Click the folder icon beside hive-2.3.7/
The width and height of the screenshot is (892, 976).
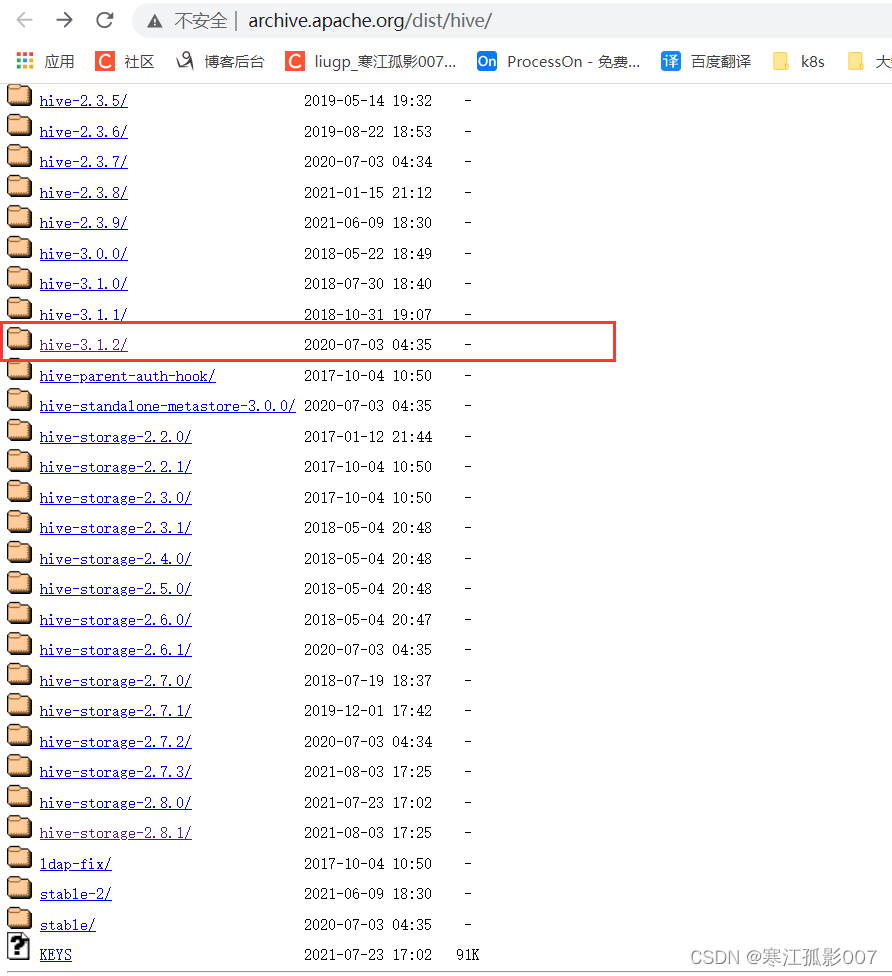pos(19,156)
